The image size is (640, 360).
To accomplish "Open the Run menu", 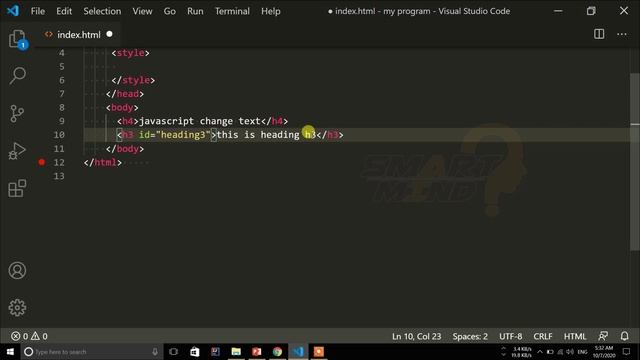I will (x=195, y=11).
